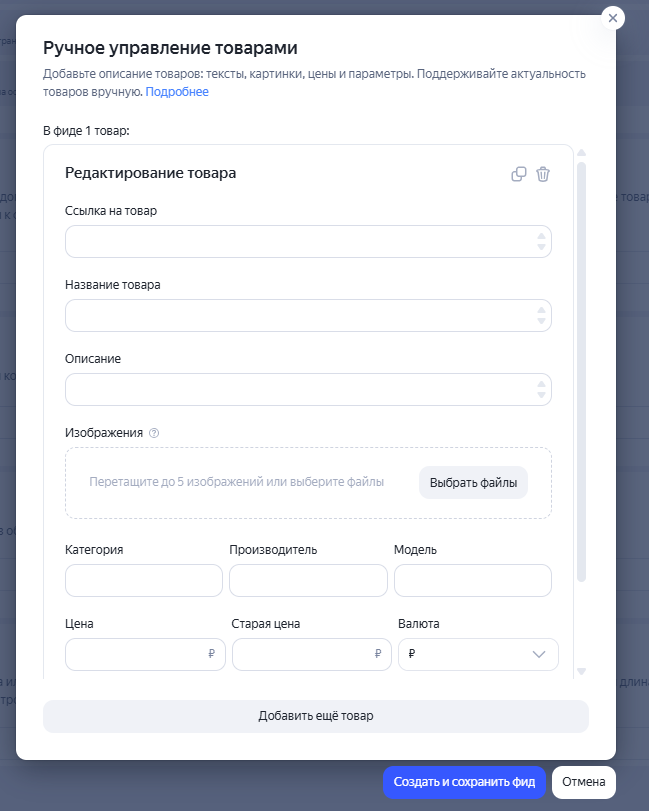This screenshot has width=649, height=811.
Task: Open the Валюта currency dropdown
Action: click(x=478, y=654)
